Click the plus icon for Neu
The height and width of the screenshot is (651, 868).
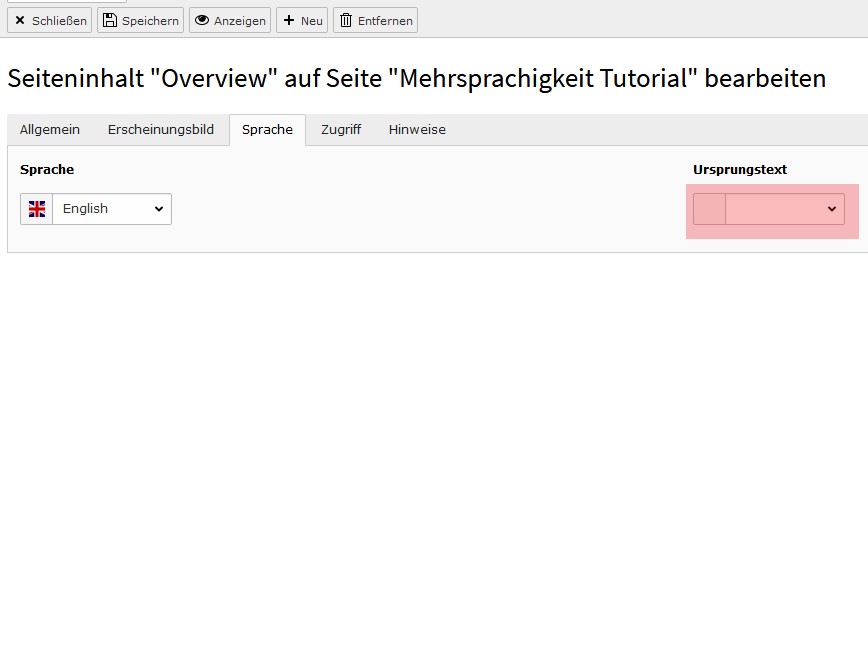tap(289, 20)
